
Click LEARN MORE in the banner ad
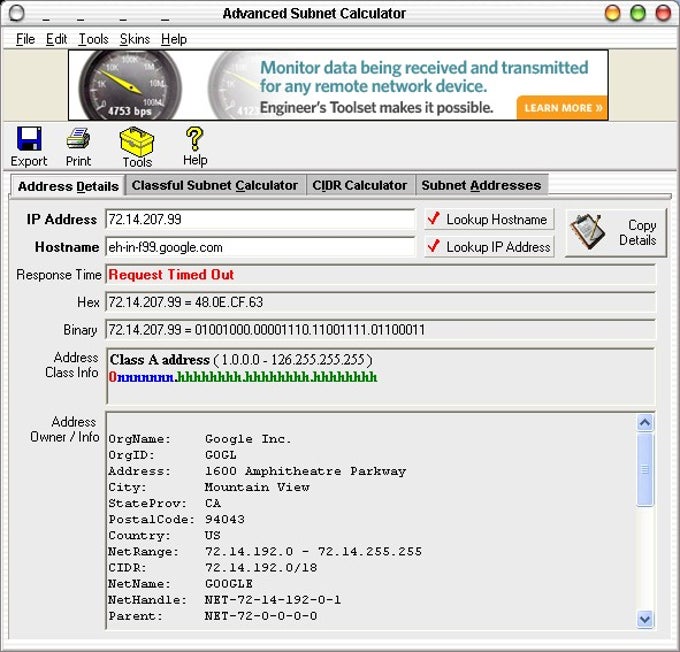(562, 108)
